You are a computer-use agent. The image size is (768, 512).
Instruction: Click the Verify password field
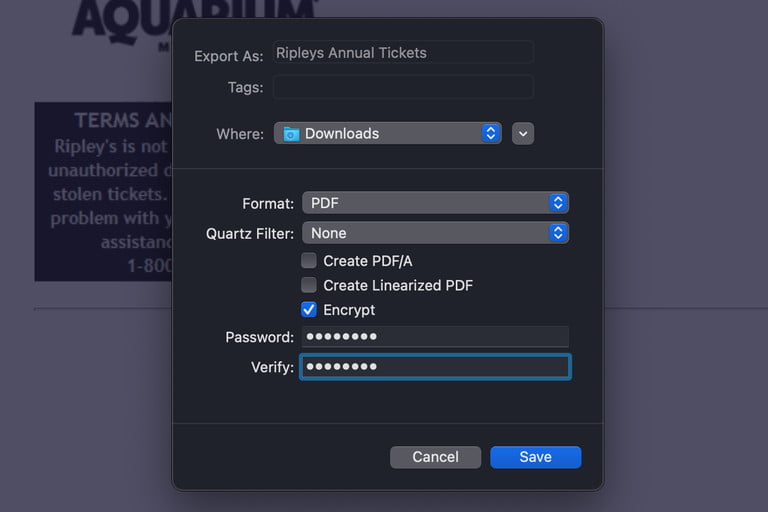[435, 367]
